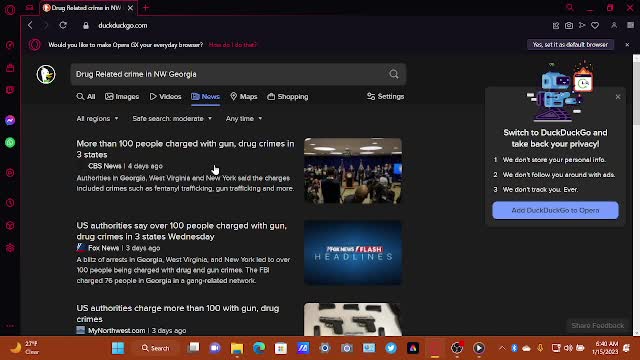The width and height of the screenshot is (640, 360).
Task: Click the DuckDuckGo duck logo
Action: point(46,74)
